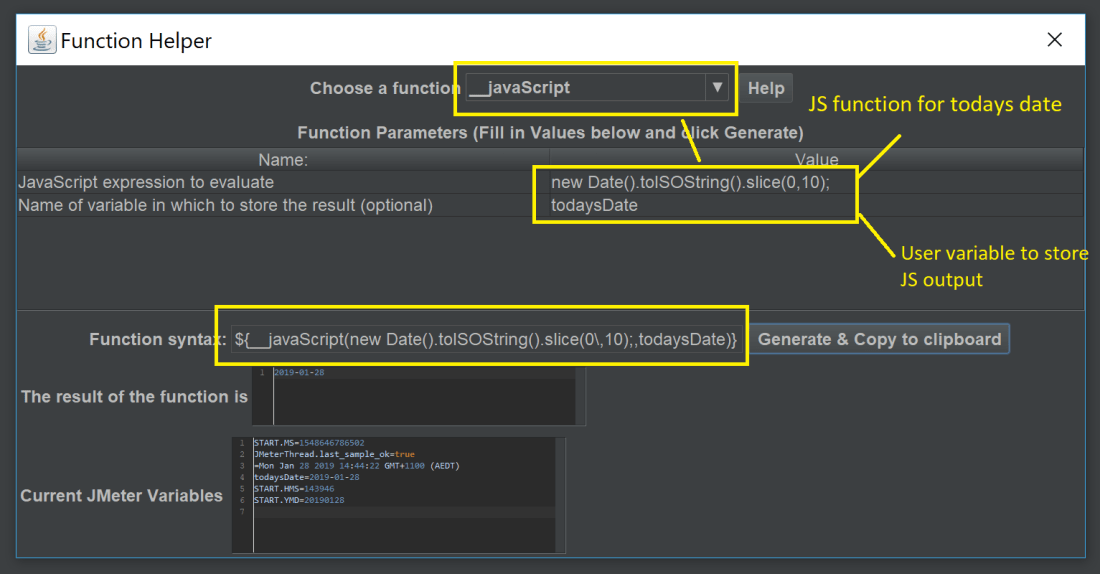1100x574 pixels.
Task: Select the START.MS variable line
Action: [x=309, y=443]
